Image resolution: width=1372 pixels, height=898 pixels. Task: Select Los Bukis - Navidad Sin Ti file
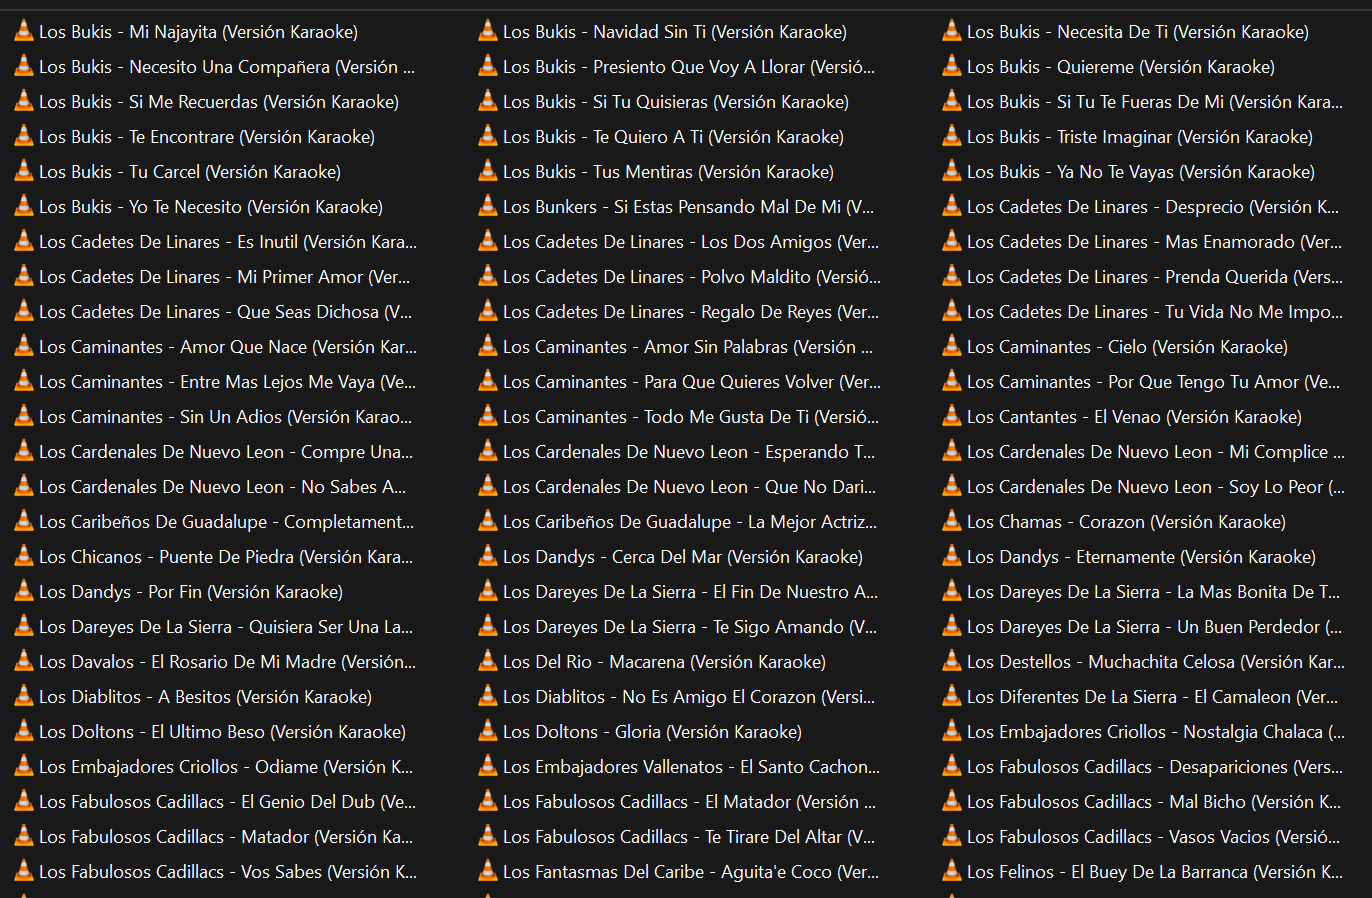pos(674,32)
